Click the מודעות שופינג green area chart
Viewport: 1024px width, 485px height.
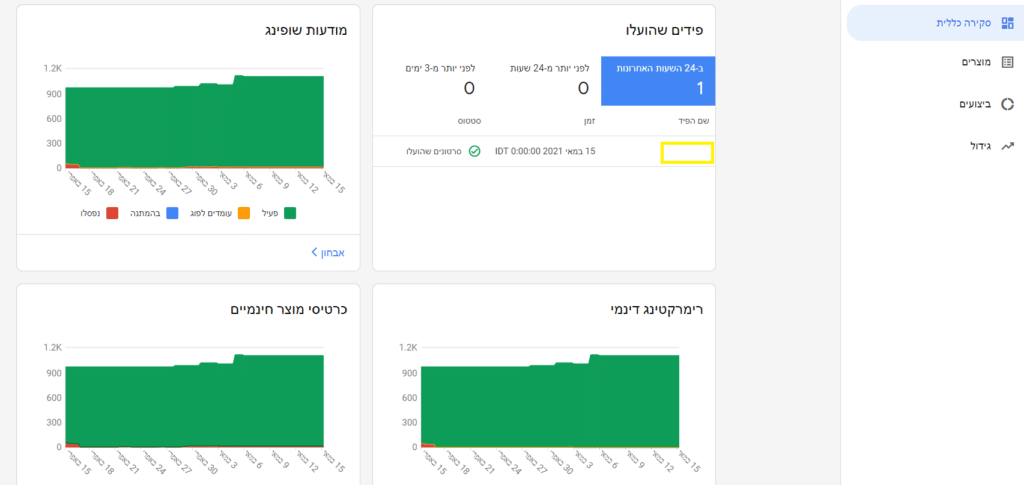point(195,124)
